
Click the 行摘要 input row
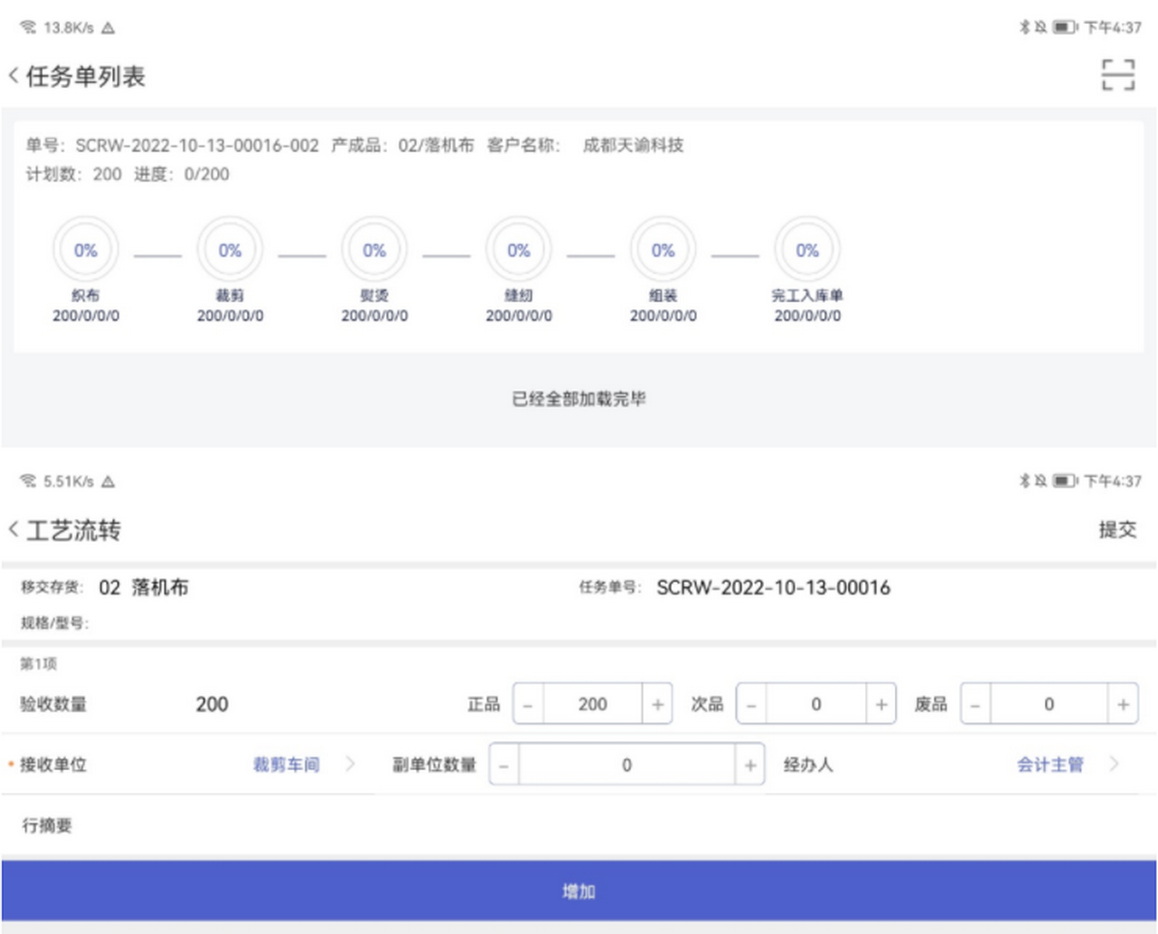click(x=578, y=826)
